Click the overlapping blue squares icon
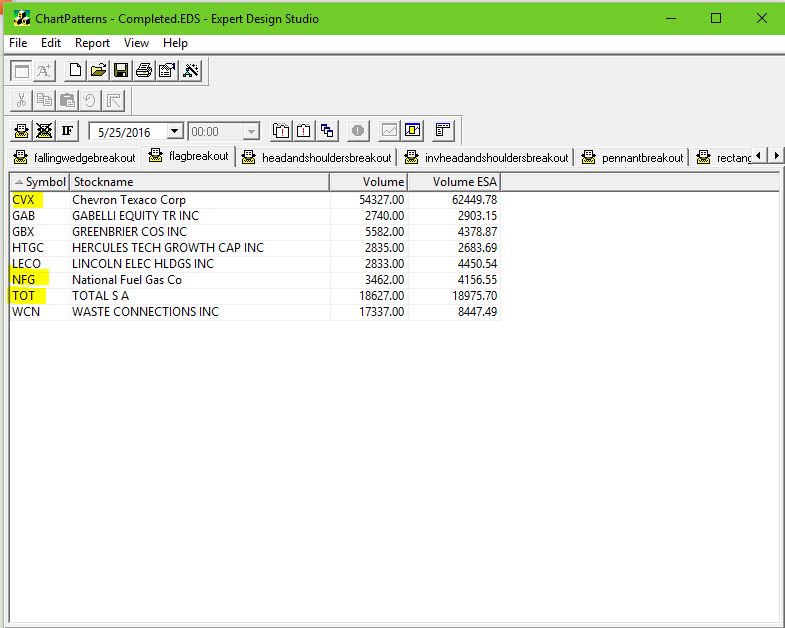This screenshot has width=785, height=628. click(x=327, y=131)
